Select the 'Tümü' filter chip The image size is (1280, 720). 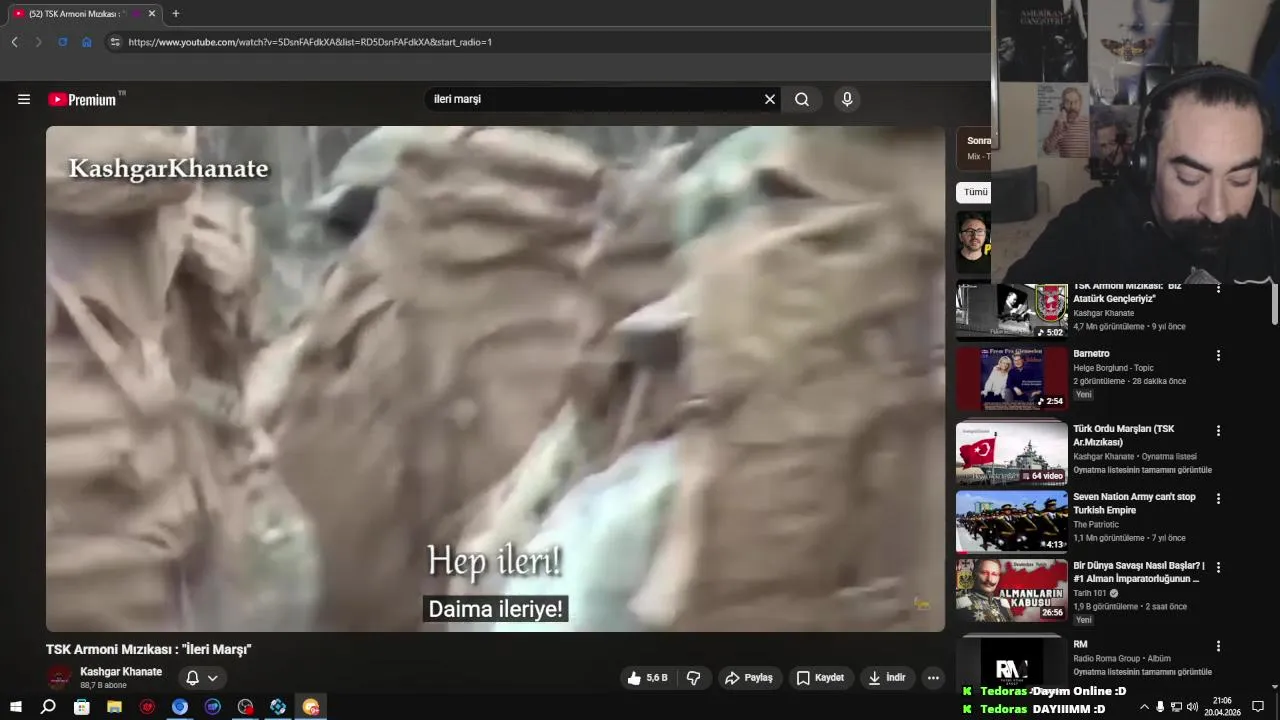pyautogui.click(x=975, y=192)
